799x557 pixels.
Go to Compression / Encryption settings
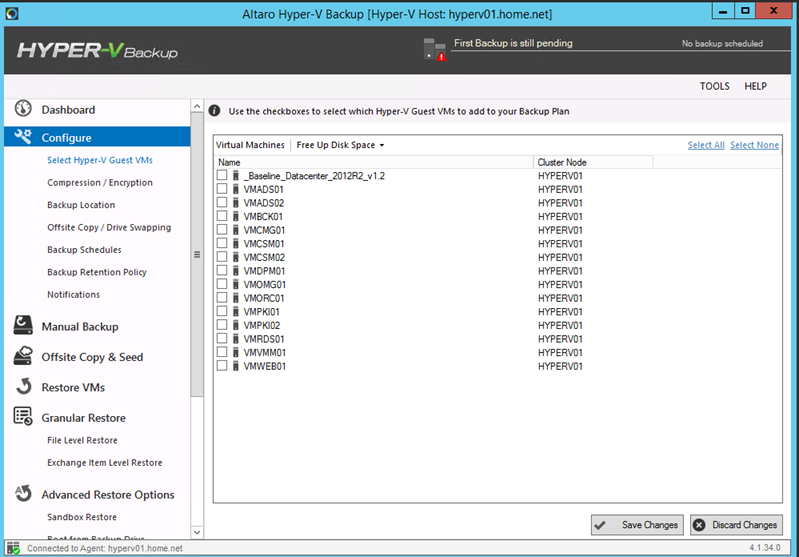pos(100,182)
